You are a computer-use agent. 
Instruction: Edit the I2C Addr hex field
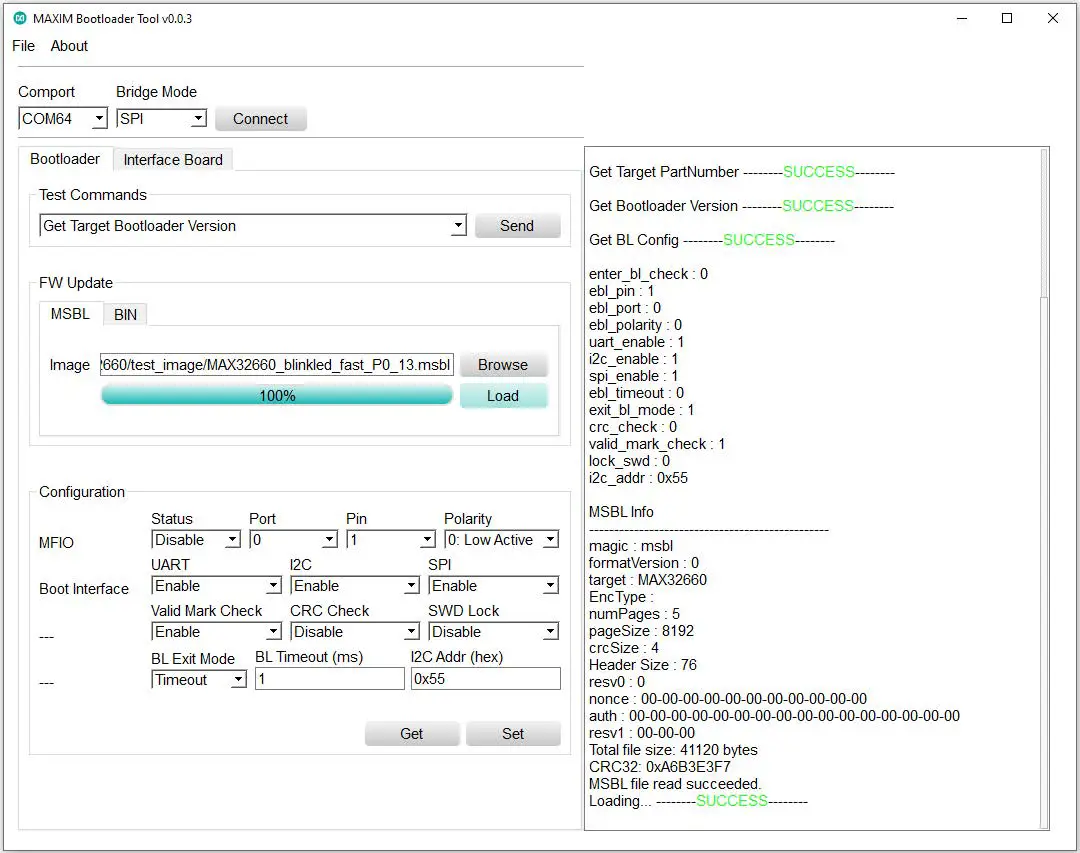[485, 678]
